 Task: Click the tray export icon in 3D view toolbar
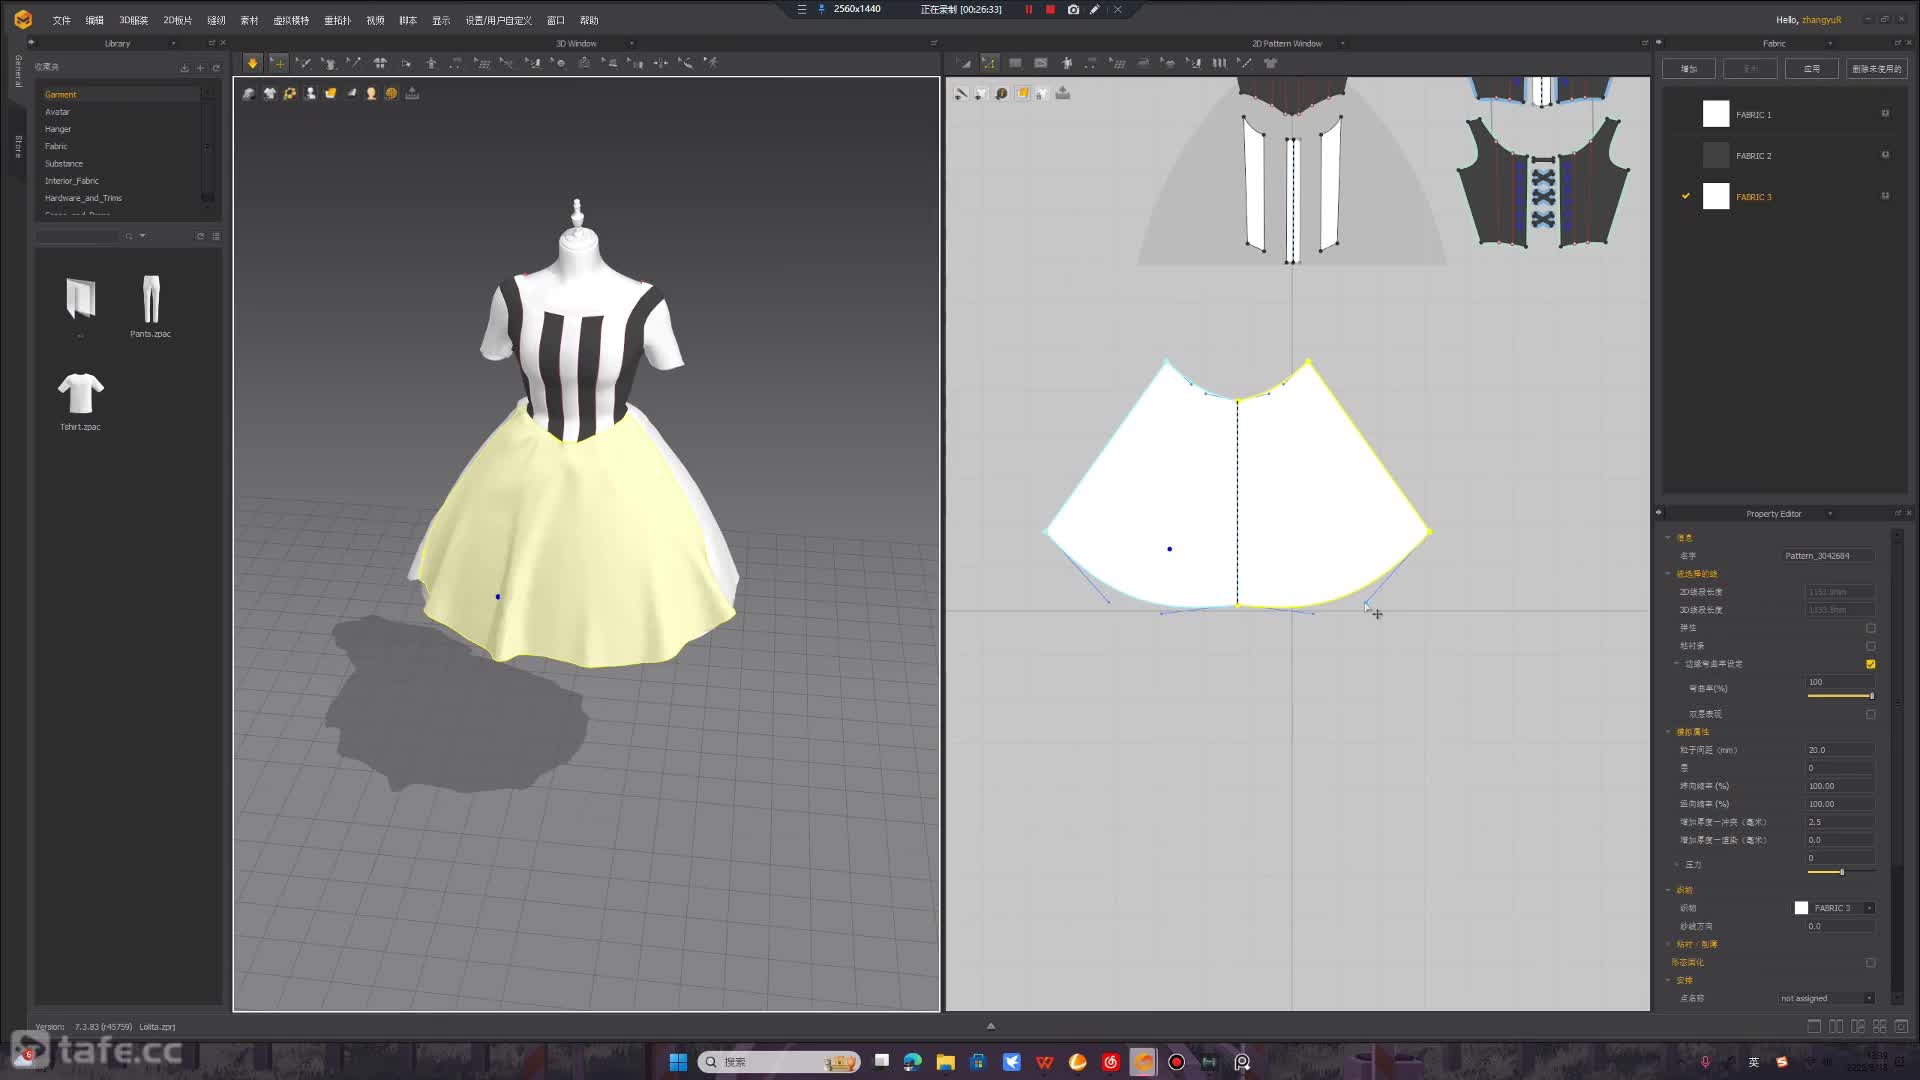point(412,93)
